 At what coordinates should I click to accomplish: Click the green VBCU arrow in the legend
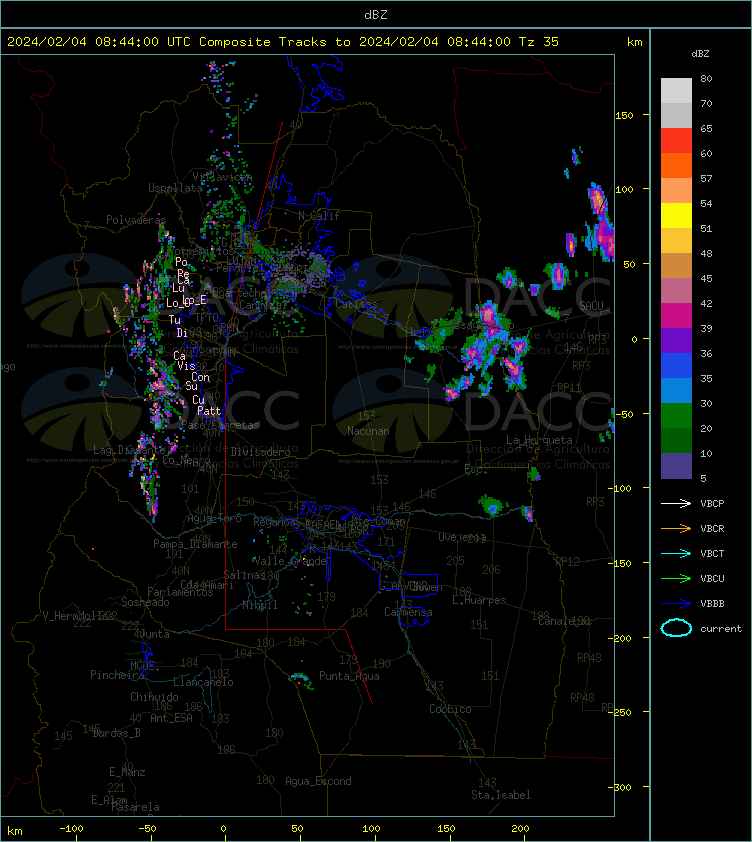(x=676, y=578)
